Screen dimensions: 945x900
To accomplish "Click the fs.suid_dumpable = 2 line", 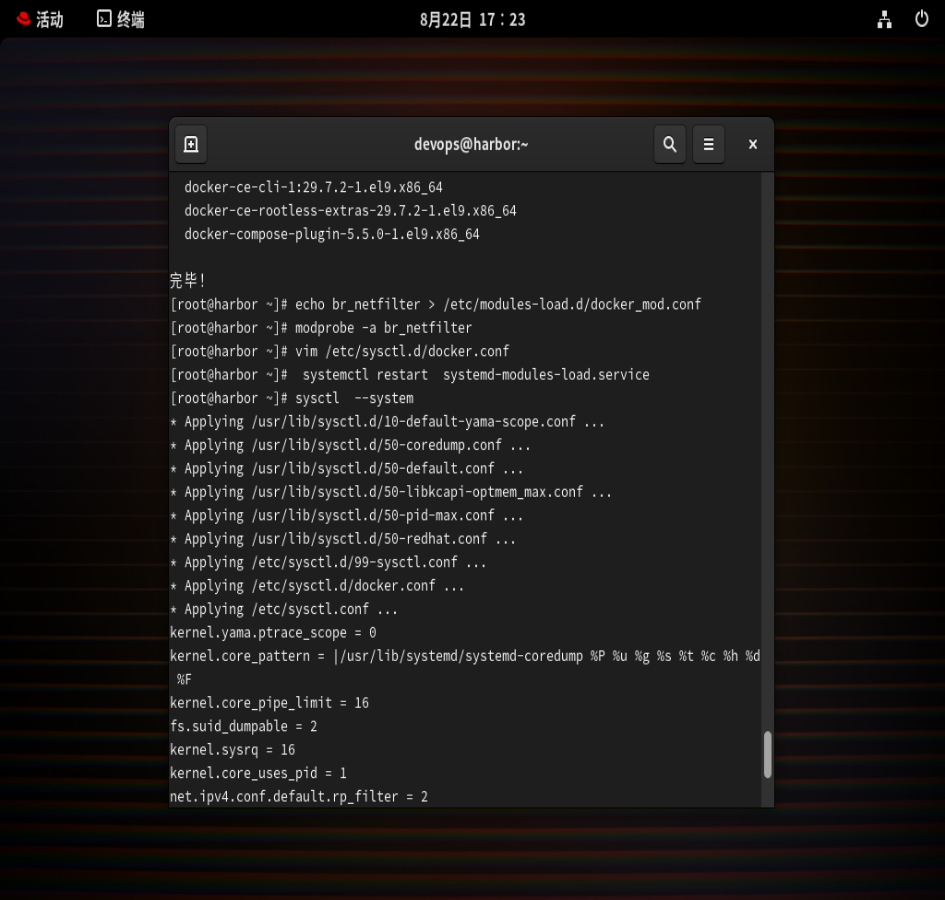I will (243, 727).
